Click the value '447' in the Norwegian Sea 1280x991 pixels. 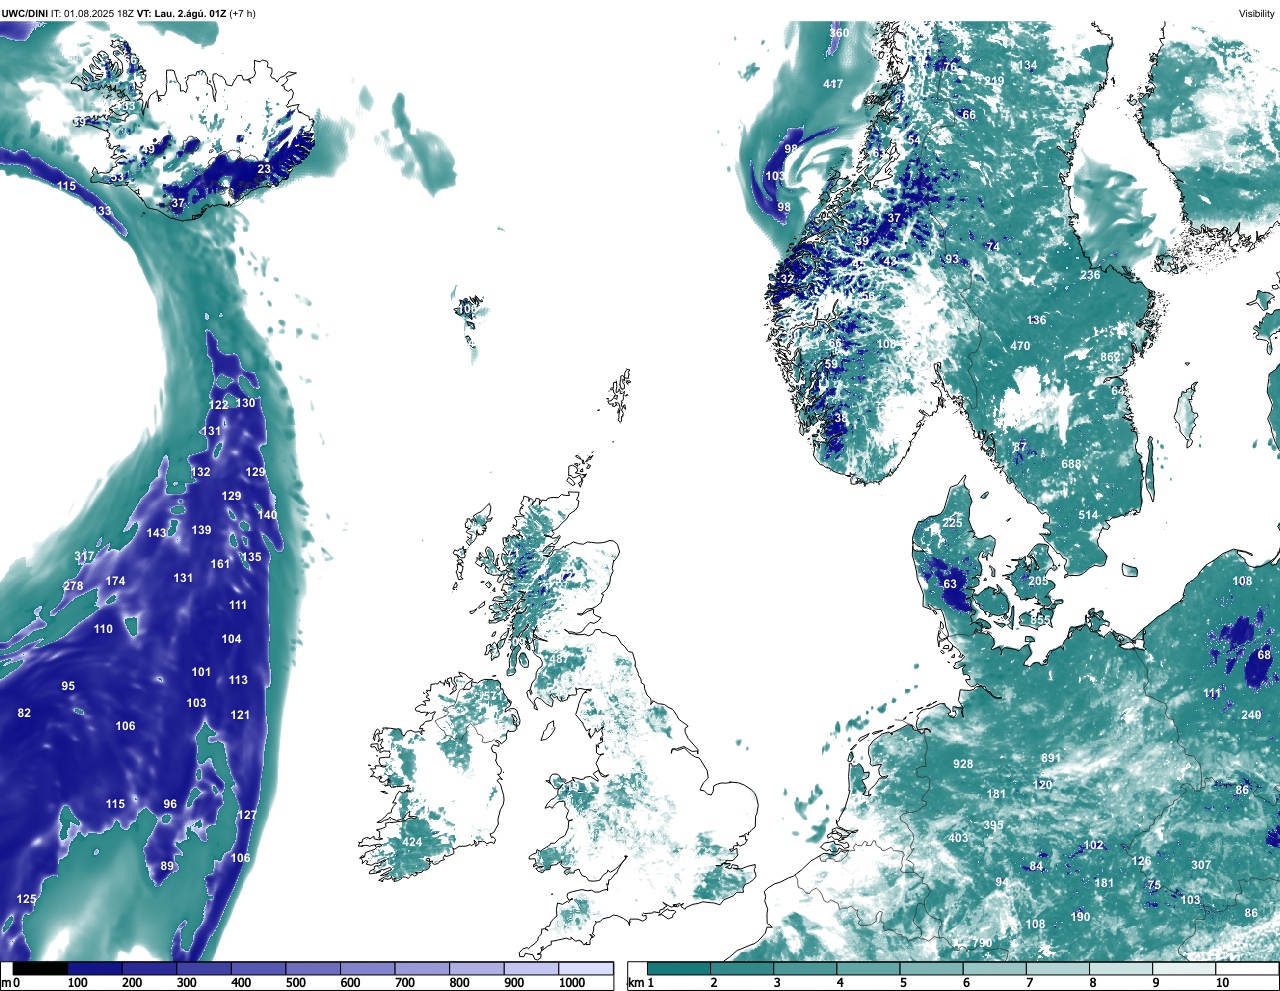(x=833, y=84)
